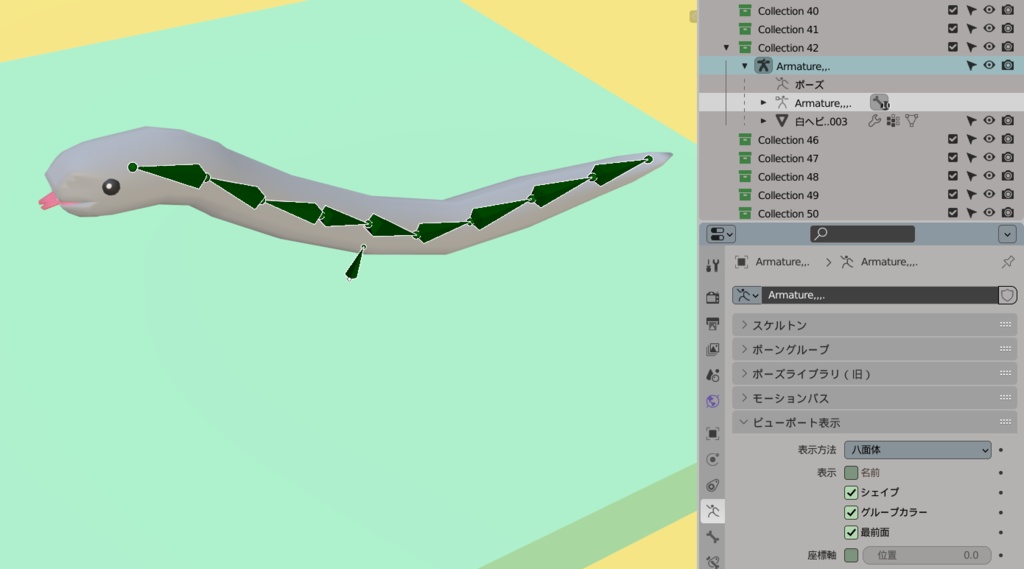Disable the シェイプ (shapes) checkbox
This screenshot has width=1024, height=569.
(851, 493)
